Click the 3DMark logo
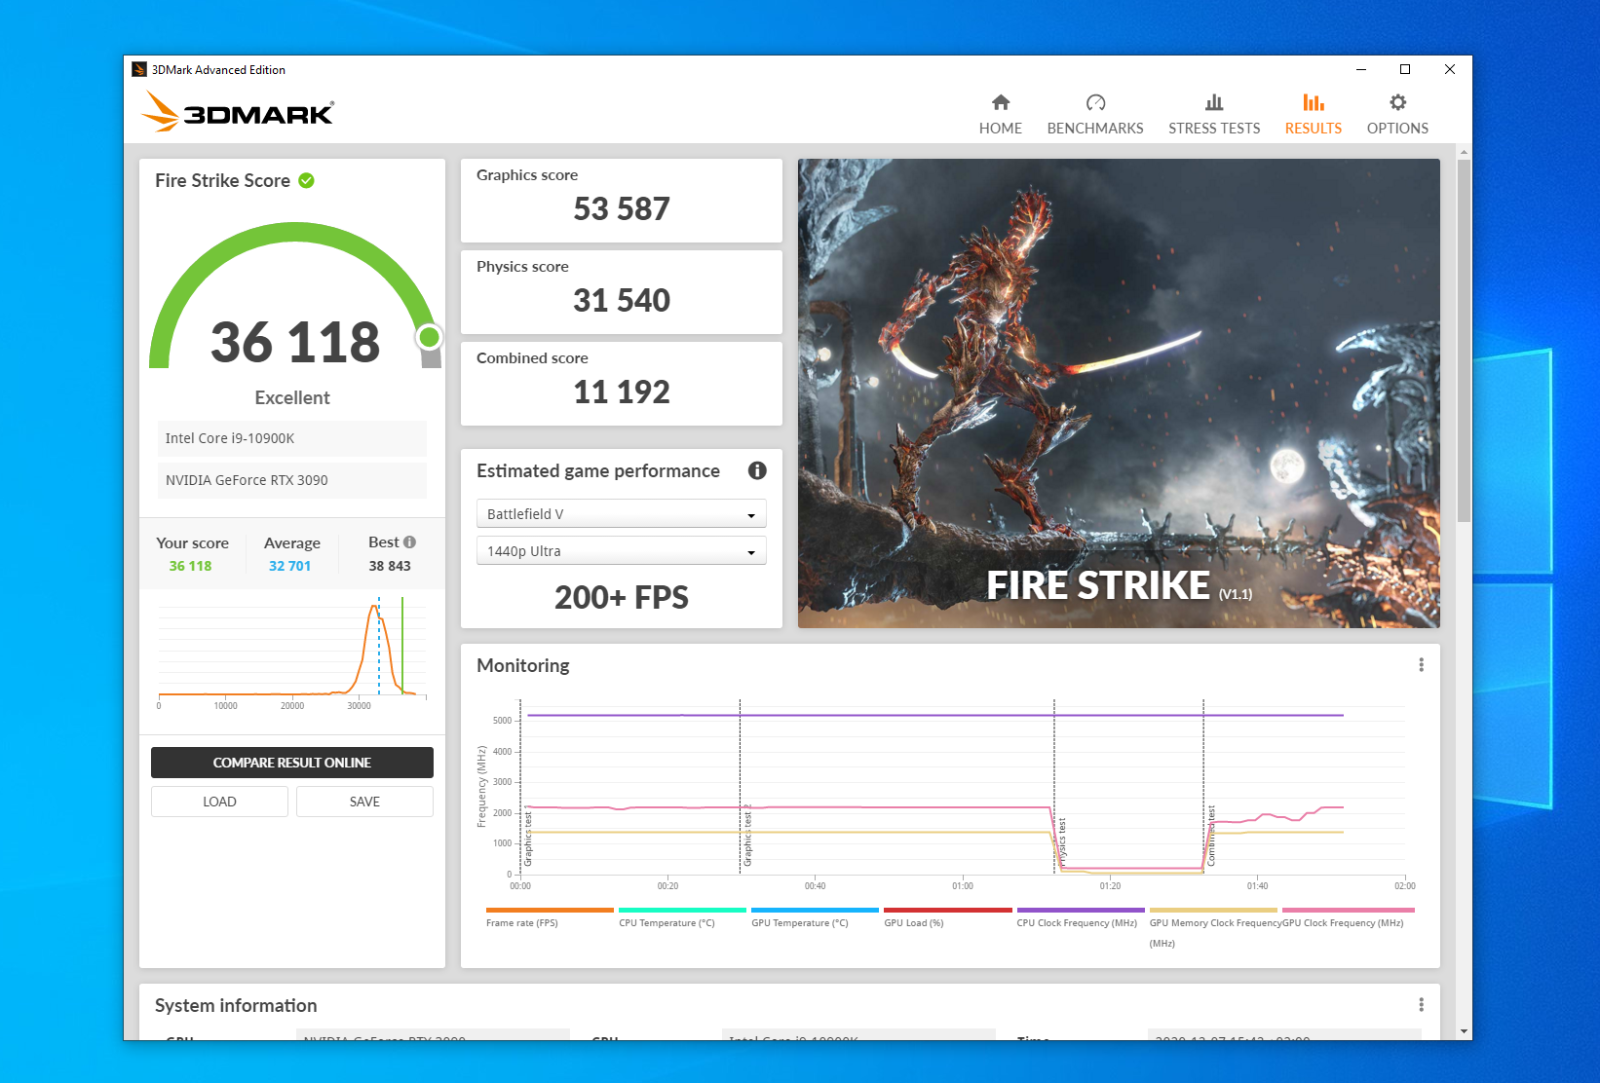Viewport: 1600px width, 1083px height. pyautogui.click(x=237, y=111)
